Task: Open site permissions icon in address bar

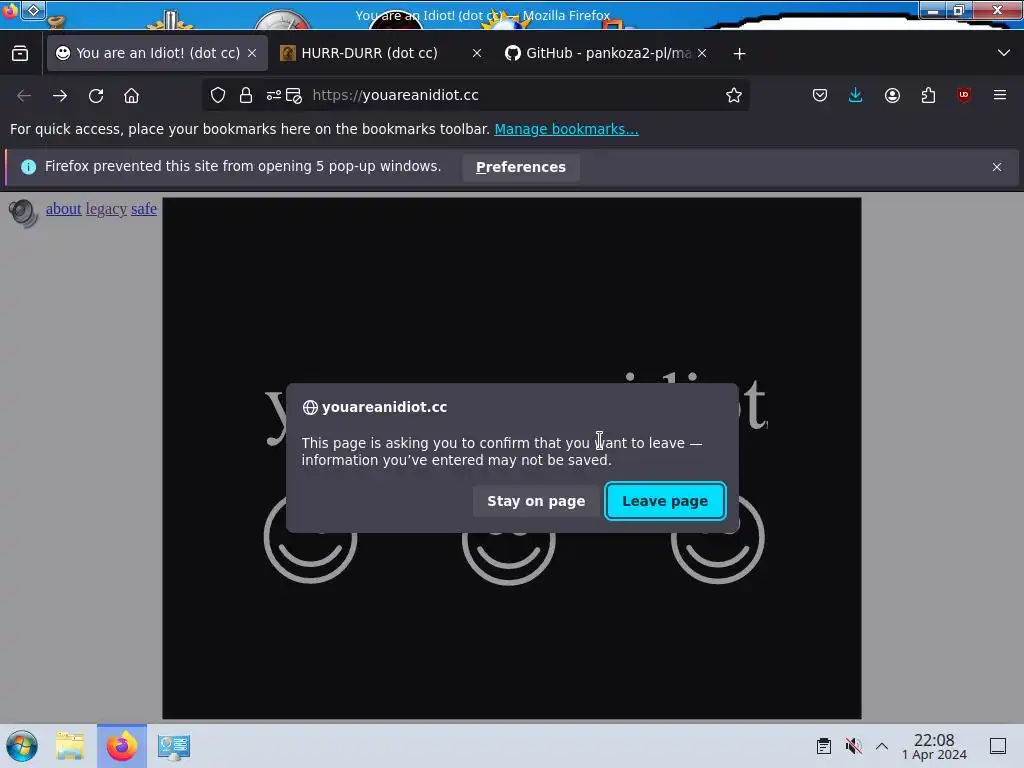Action: pyautogui.click(x=274, y=95)
